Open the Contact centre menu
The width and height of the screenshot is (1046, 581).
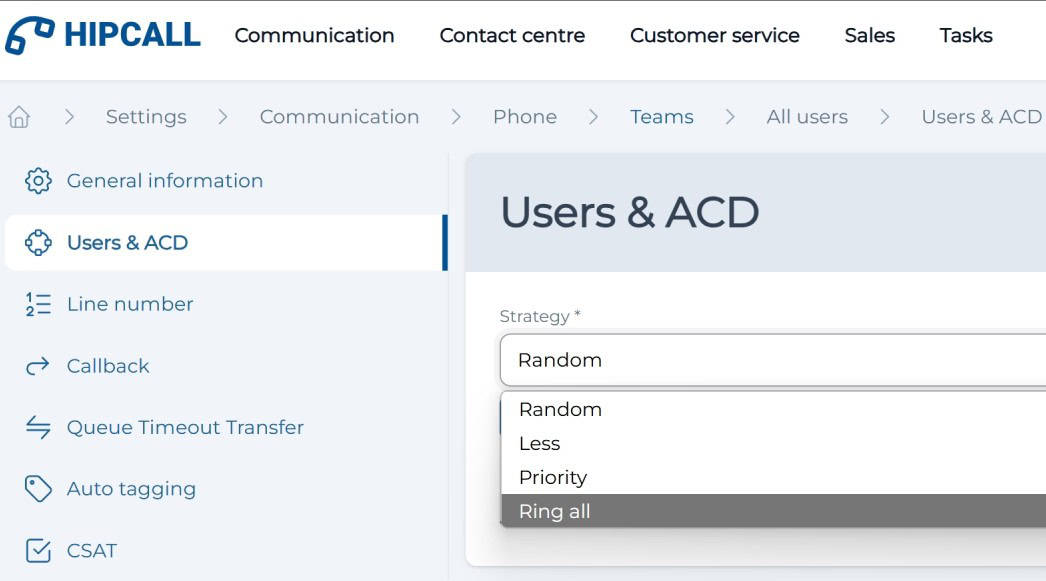click(x=512, y=36)
